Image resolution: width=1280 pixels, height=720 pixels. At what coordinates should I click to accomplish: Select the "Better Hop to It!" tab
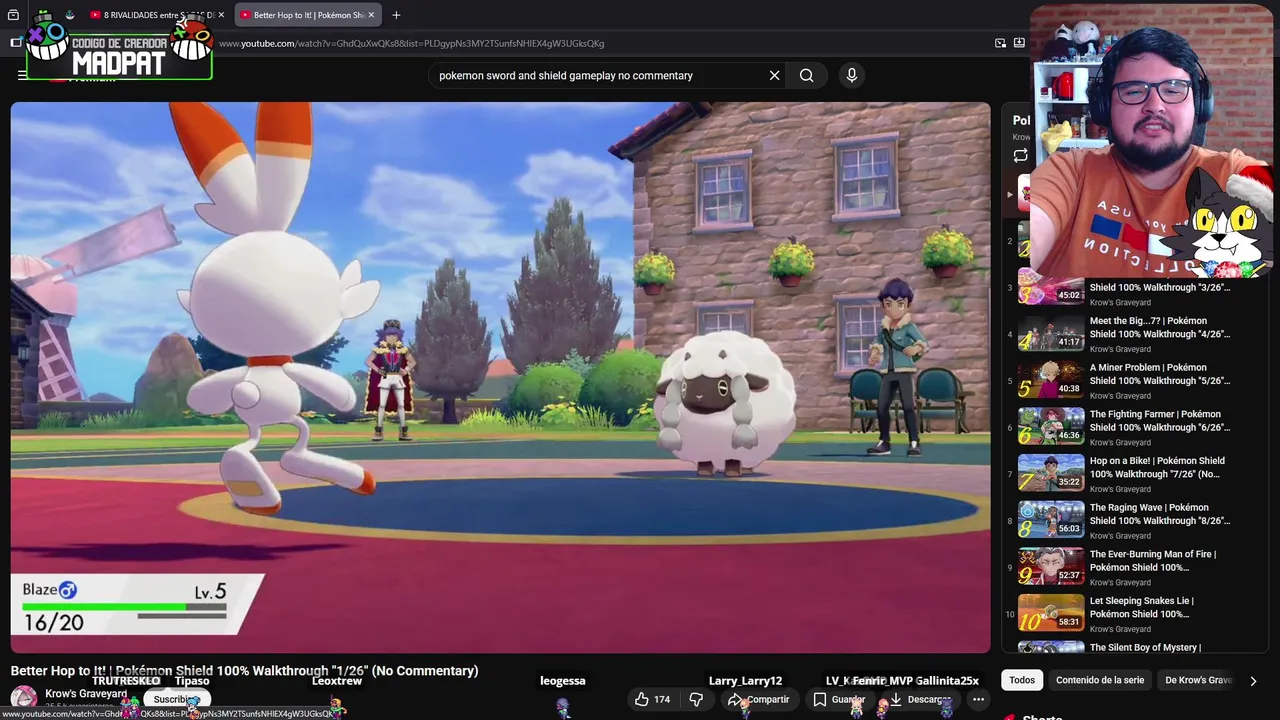click(306, 15)
